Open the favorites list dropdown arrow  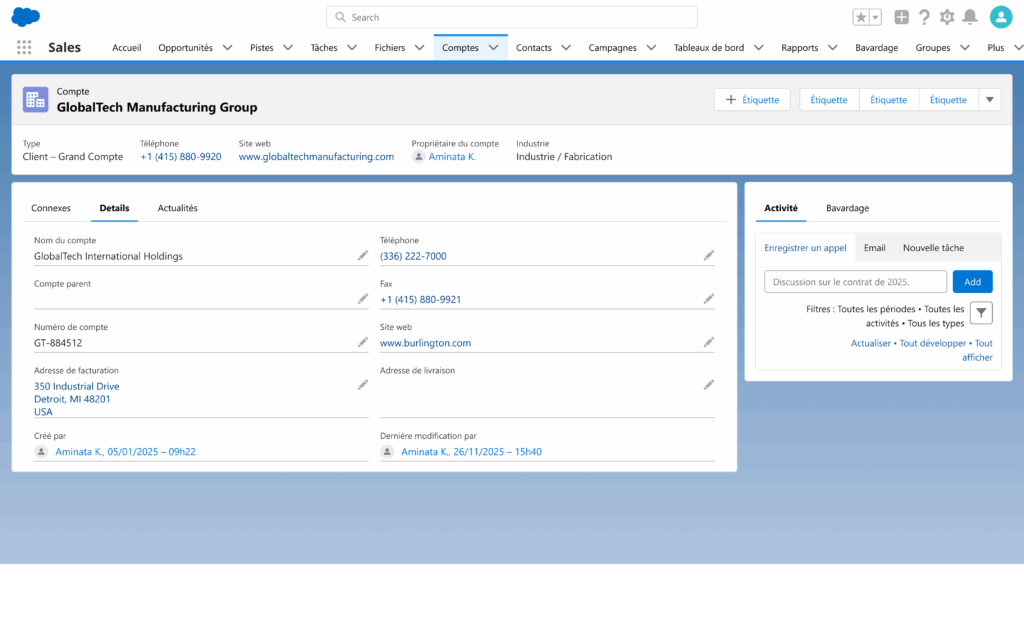click(876, 18)
